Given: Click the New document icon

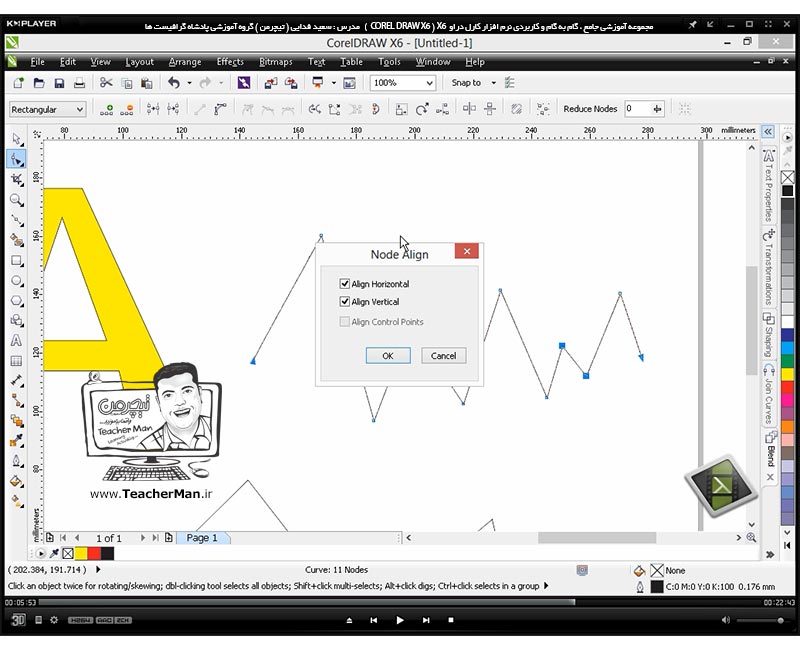Looking at the screenshot, I should click(x=18, y=83).
